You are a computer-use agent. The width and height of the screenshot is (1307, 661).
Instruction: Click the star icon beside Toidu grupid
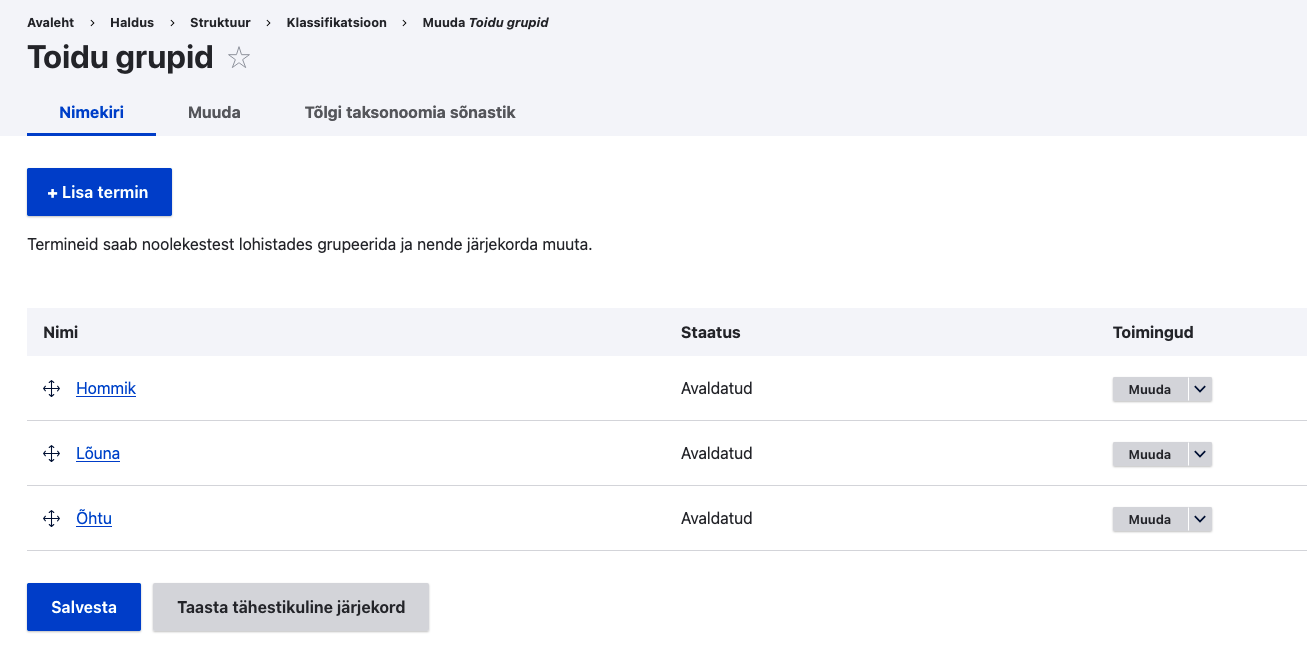239,58
